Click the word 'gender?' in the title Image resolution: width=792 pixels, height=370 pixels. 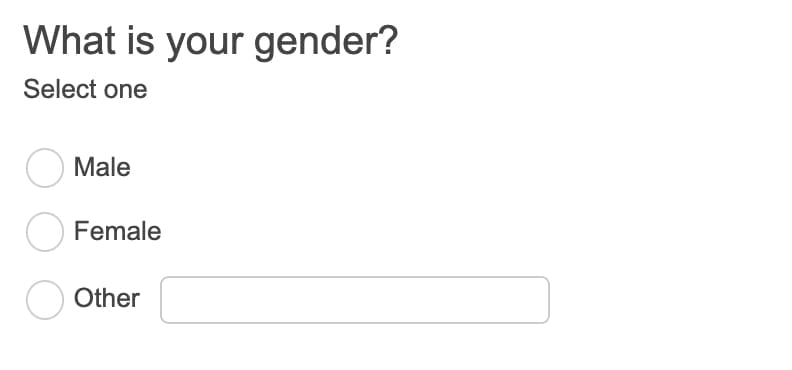click(326, 43)
